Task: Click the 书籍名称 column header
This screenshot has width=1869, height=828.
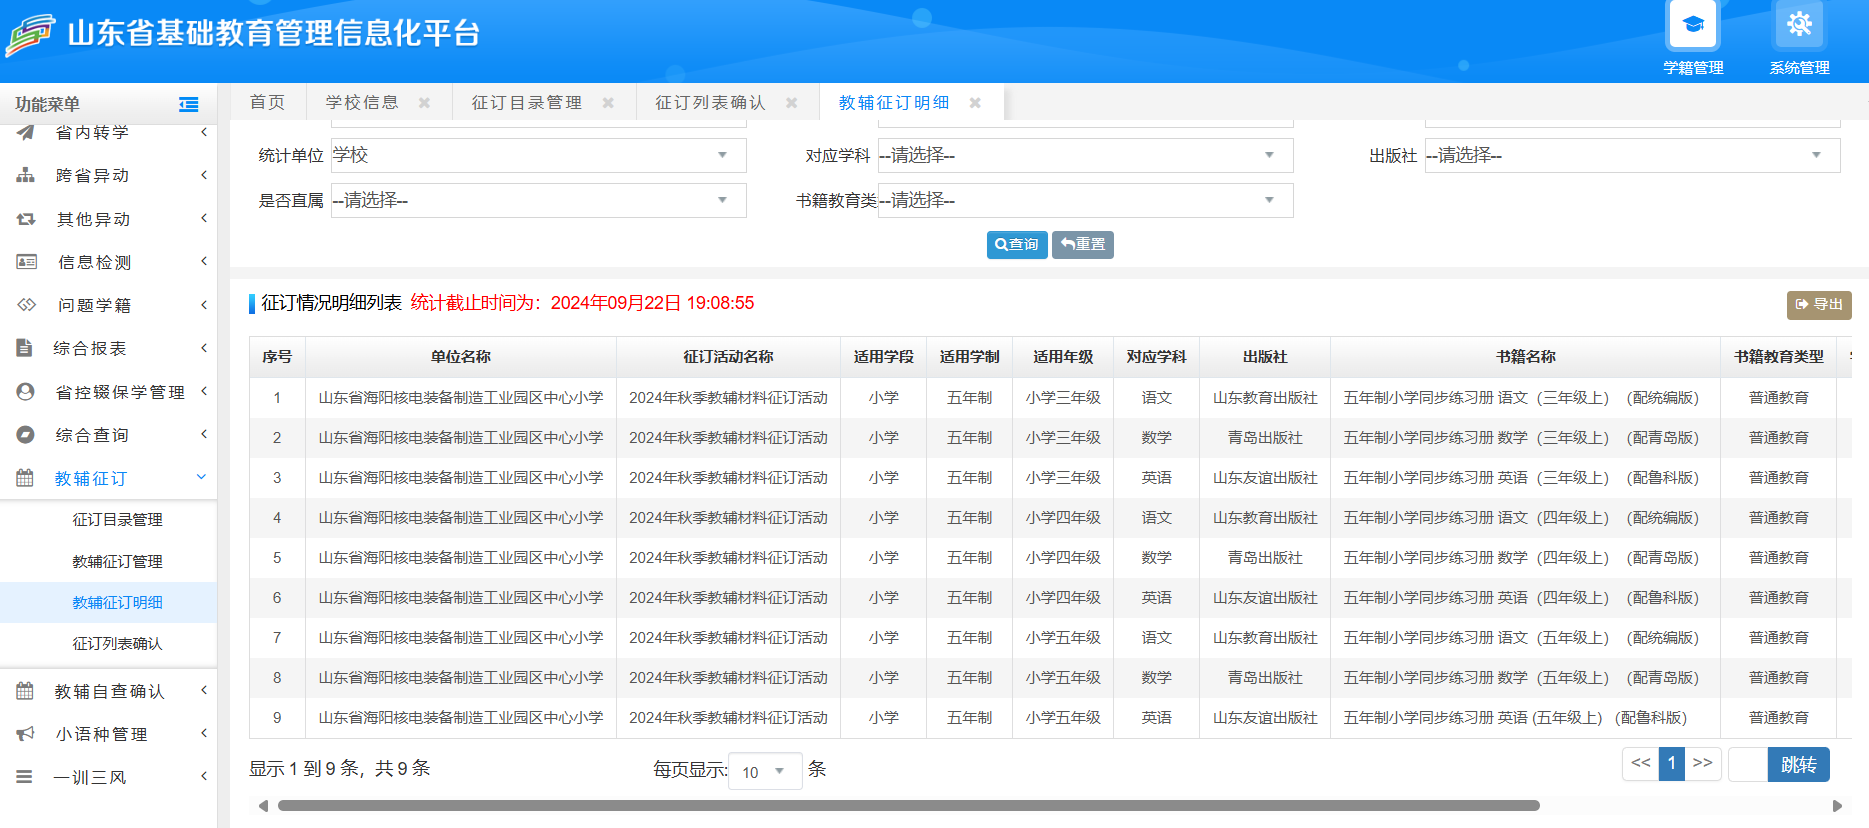Action: [x=1526, y=357]
